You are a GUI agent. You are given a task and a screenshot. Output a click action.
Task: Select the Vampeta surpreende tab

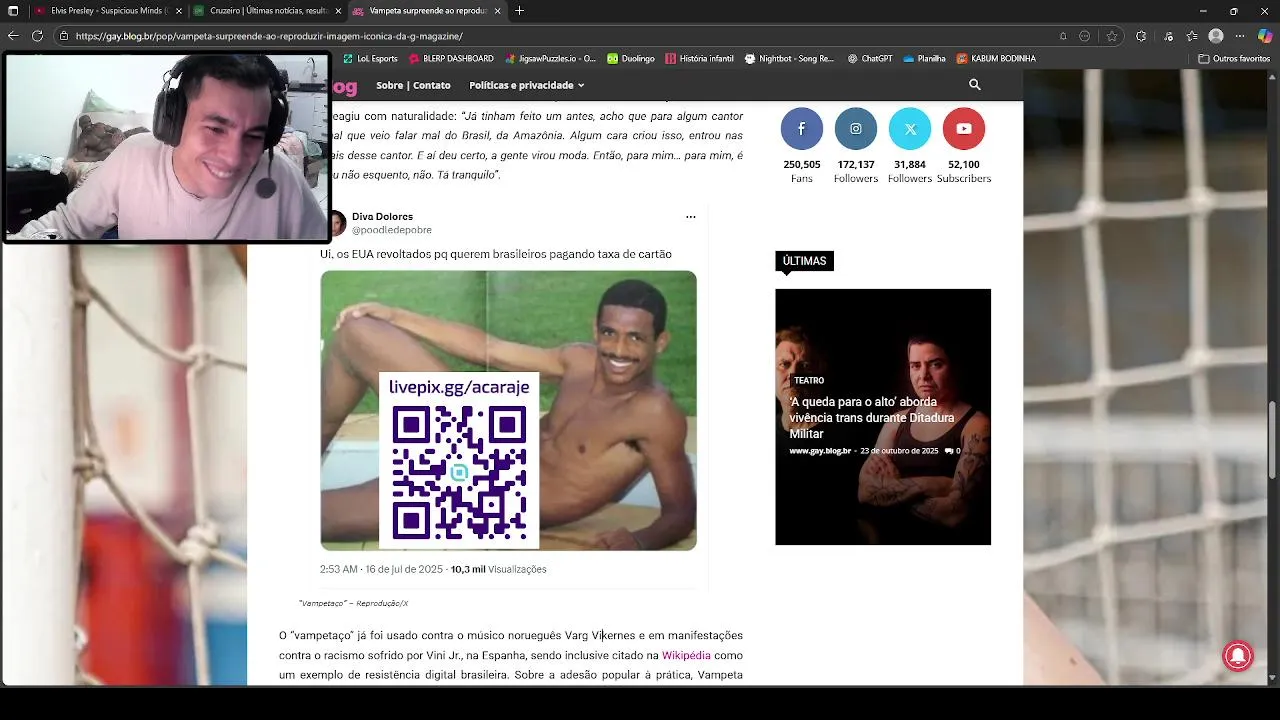(427, 11)
